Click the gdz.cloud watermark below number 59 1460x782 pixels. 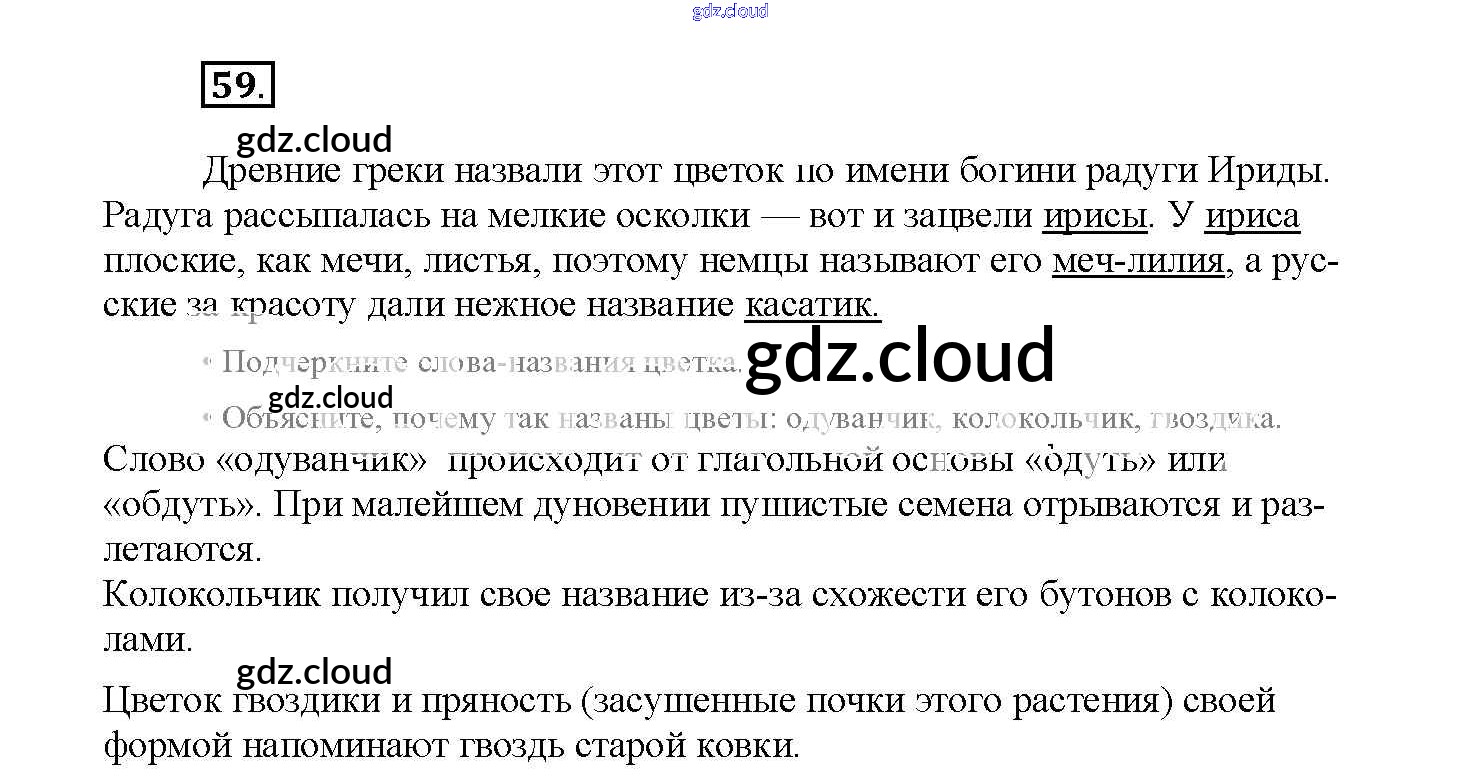click(x=314, y=140)
